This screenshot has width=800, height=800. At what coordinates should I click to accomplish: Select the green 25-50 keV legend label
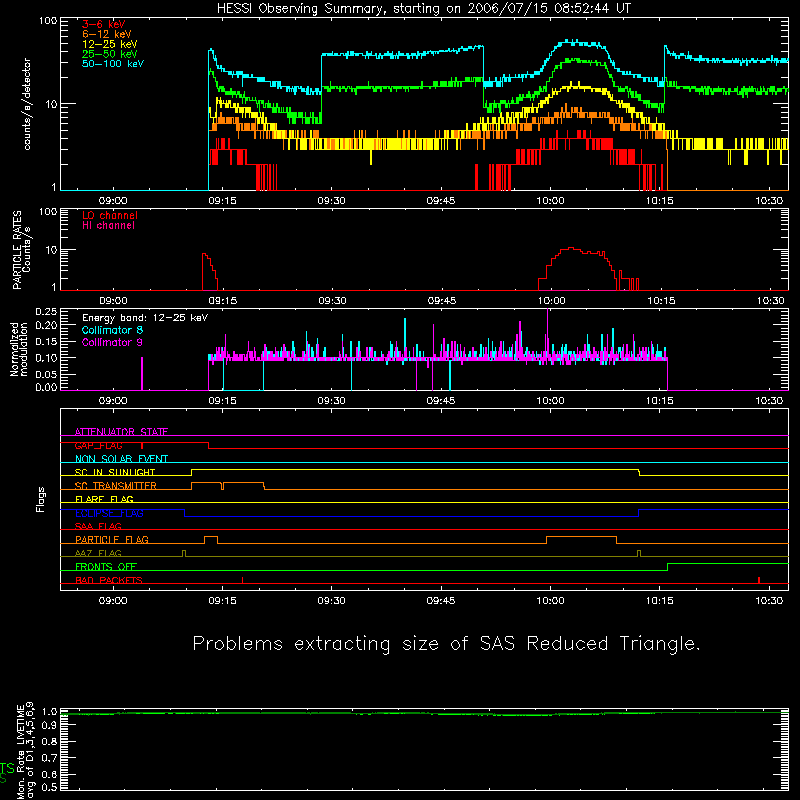tap(109, 54)
